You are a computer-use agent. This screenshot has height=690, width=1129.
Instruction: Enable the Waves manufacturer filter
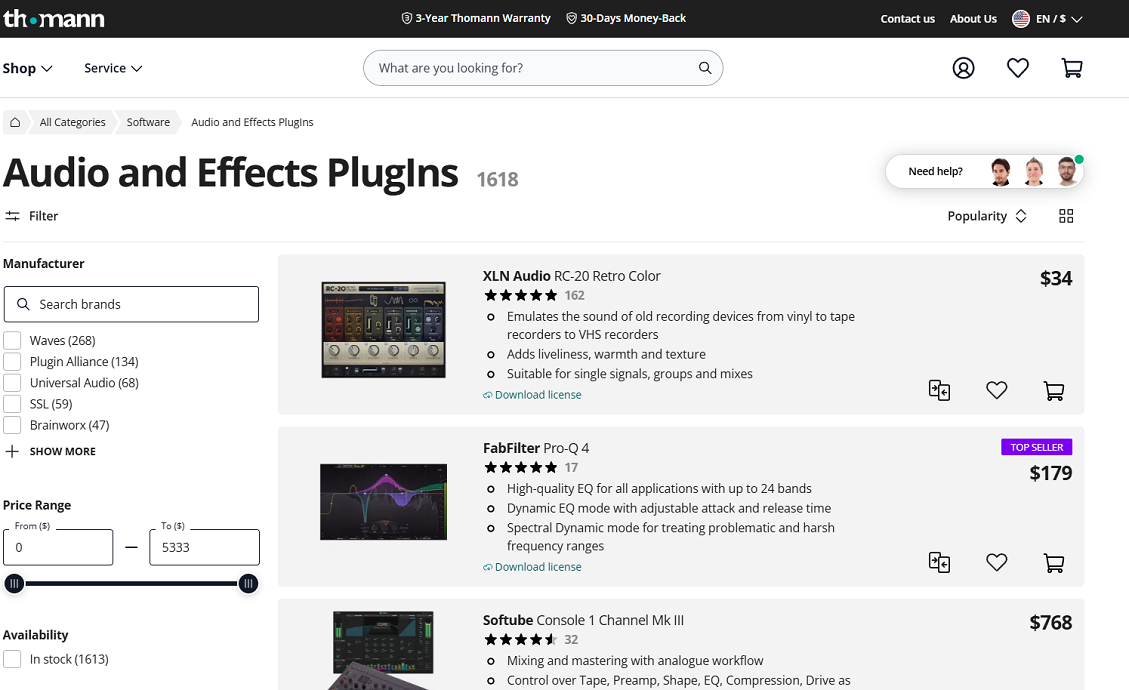point(12,340)
